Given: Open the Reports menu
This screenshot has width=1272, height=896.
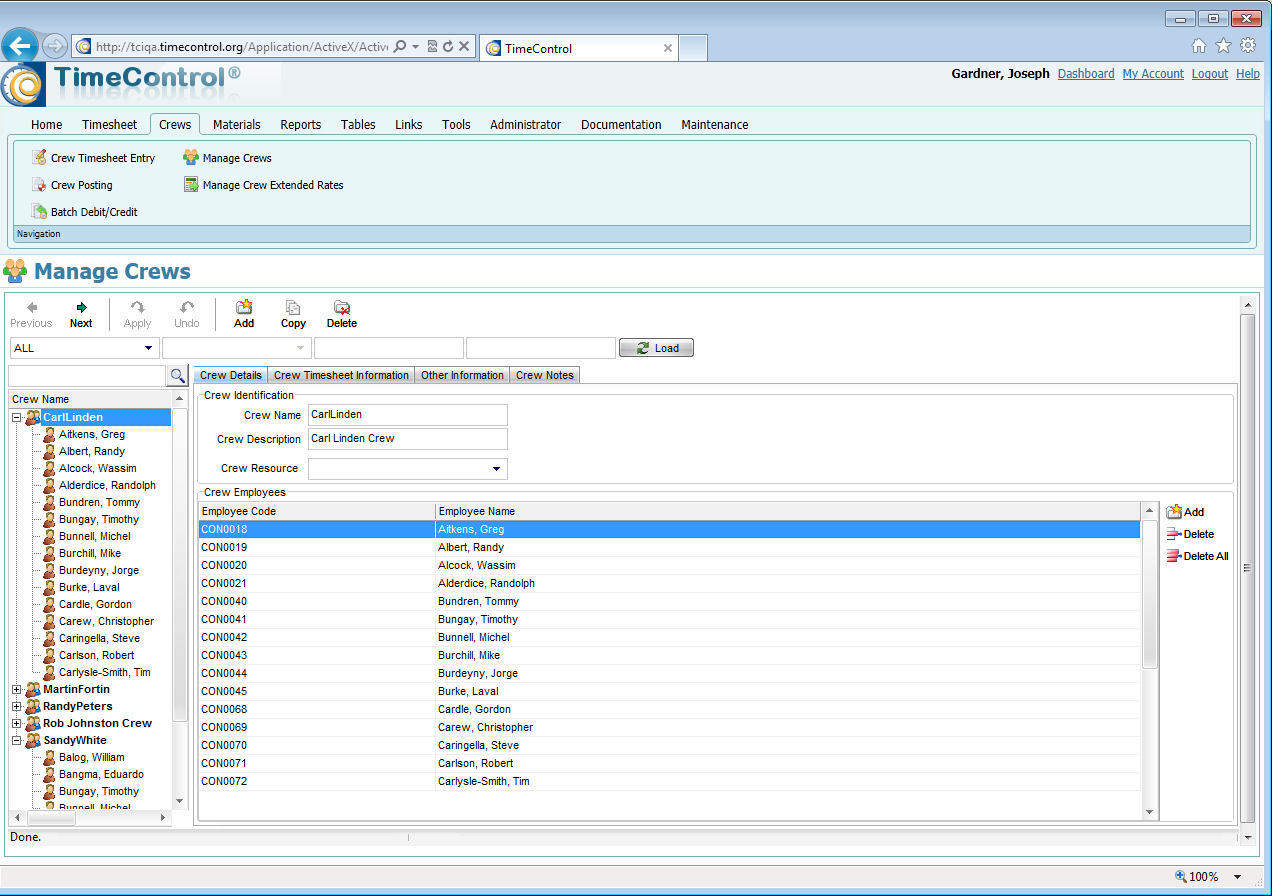Looking at the screenshot, I should pyautogui.click(x=301, y=125).
